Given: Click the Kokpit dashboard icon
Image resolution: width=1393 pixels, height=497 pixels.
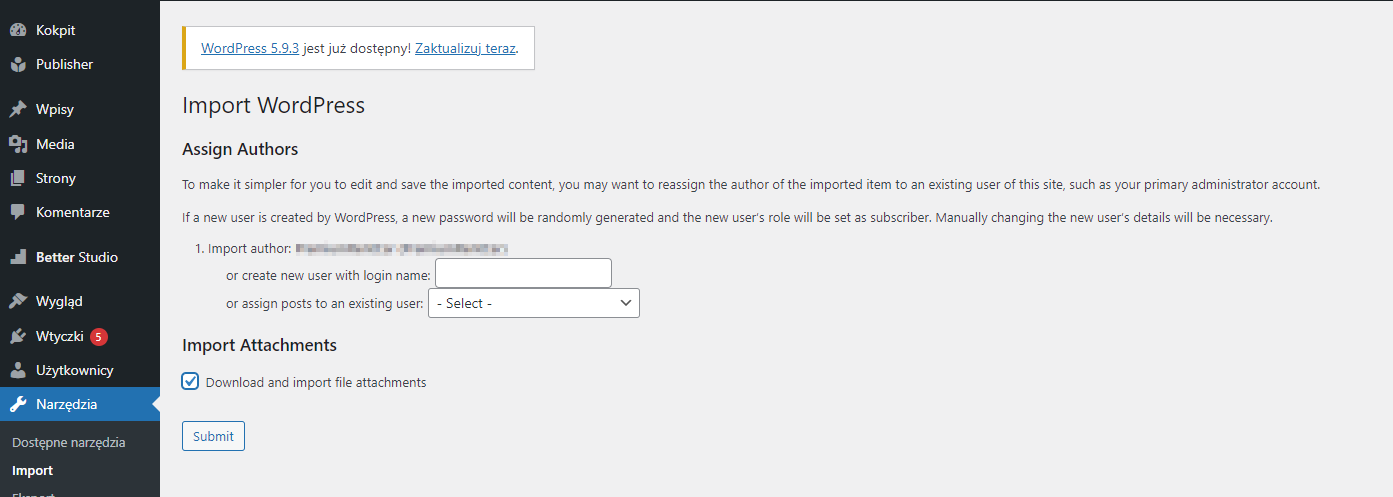Looking at the screenshot, I should [18, 31].
